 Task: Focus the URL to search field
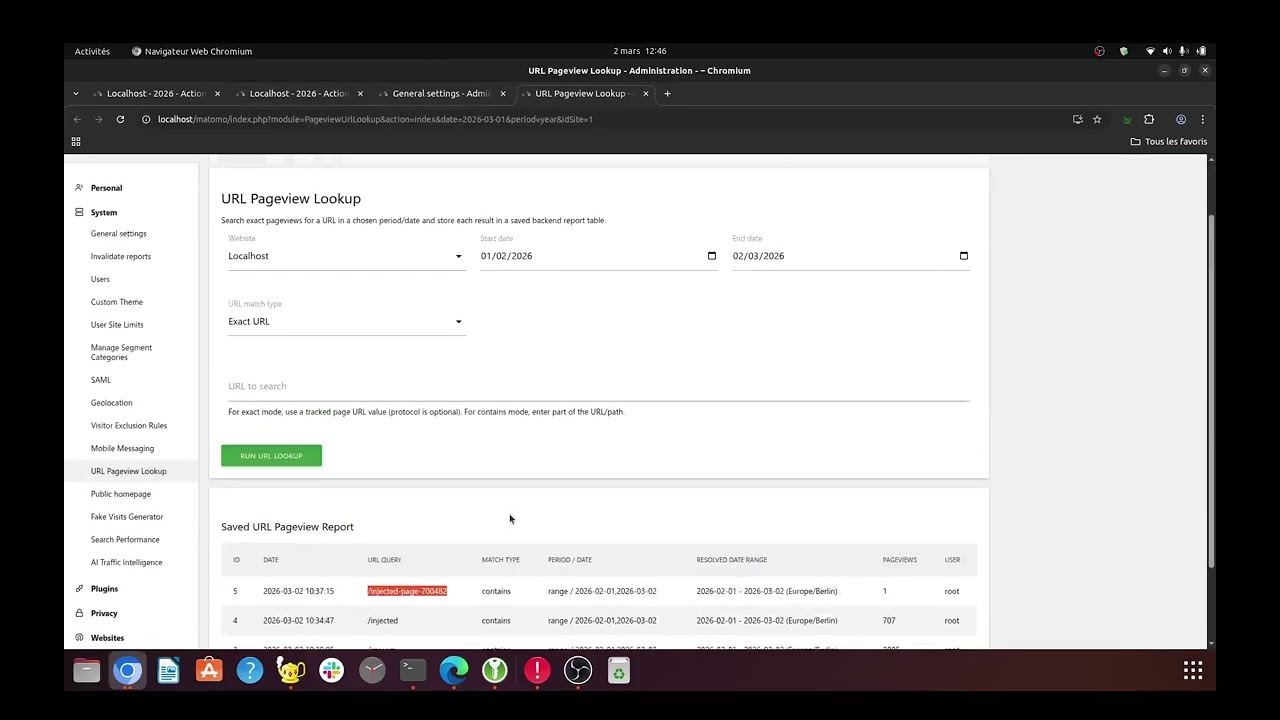598,387
